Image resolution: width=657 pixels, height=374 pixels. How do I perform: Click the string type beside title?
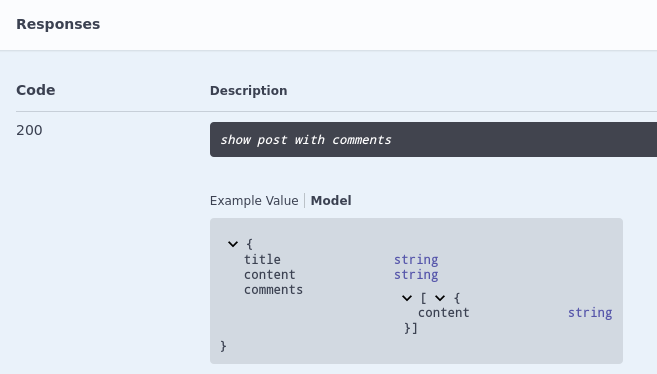pos(416,260)
